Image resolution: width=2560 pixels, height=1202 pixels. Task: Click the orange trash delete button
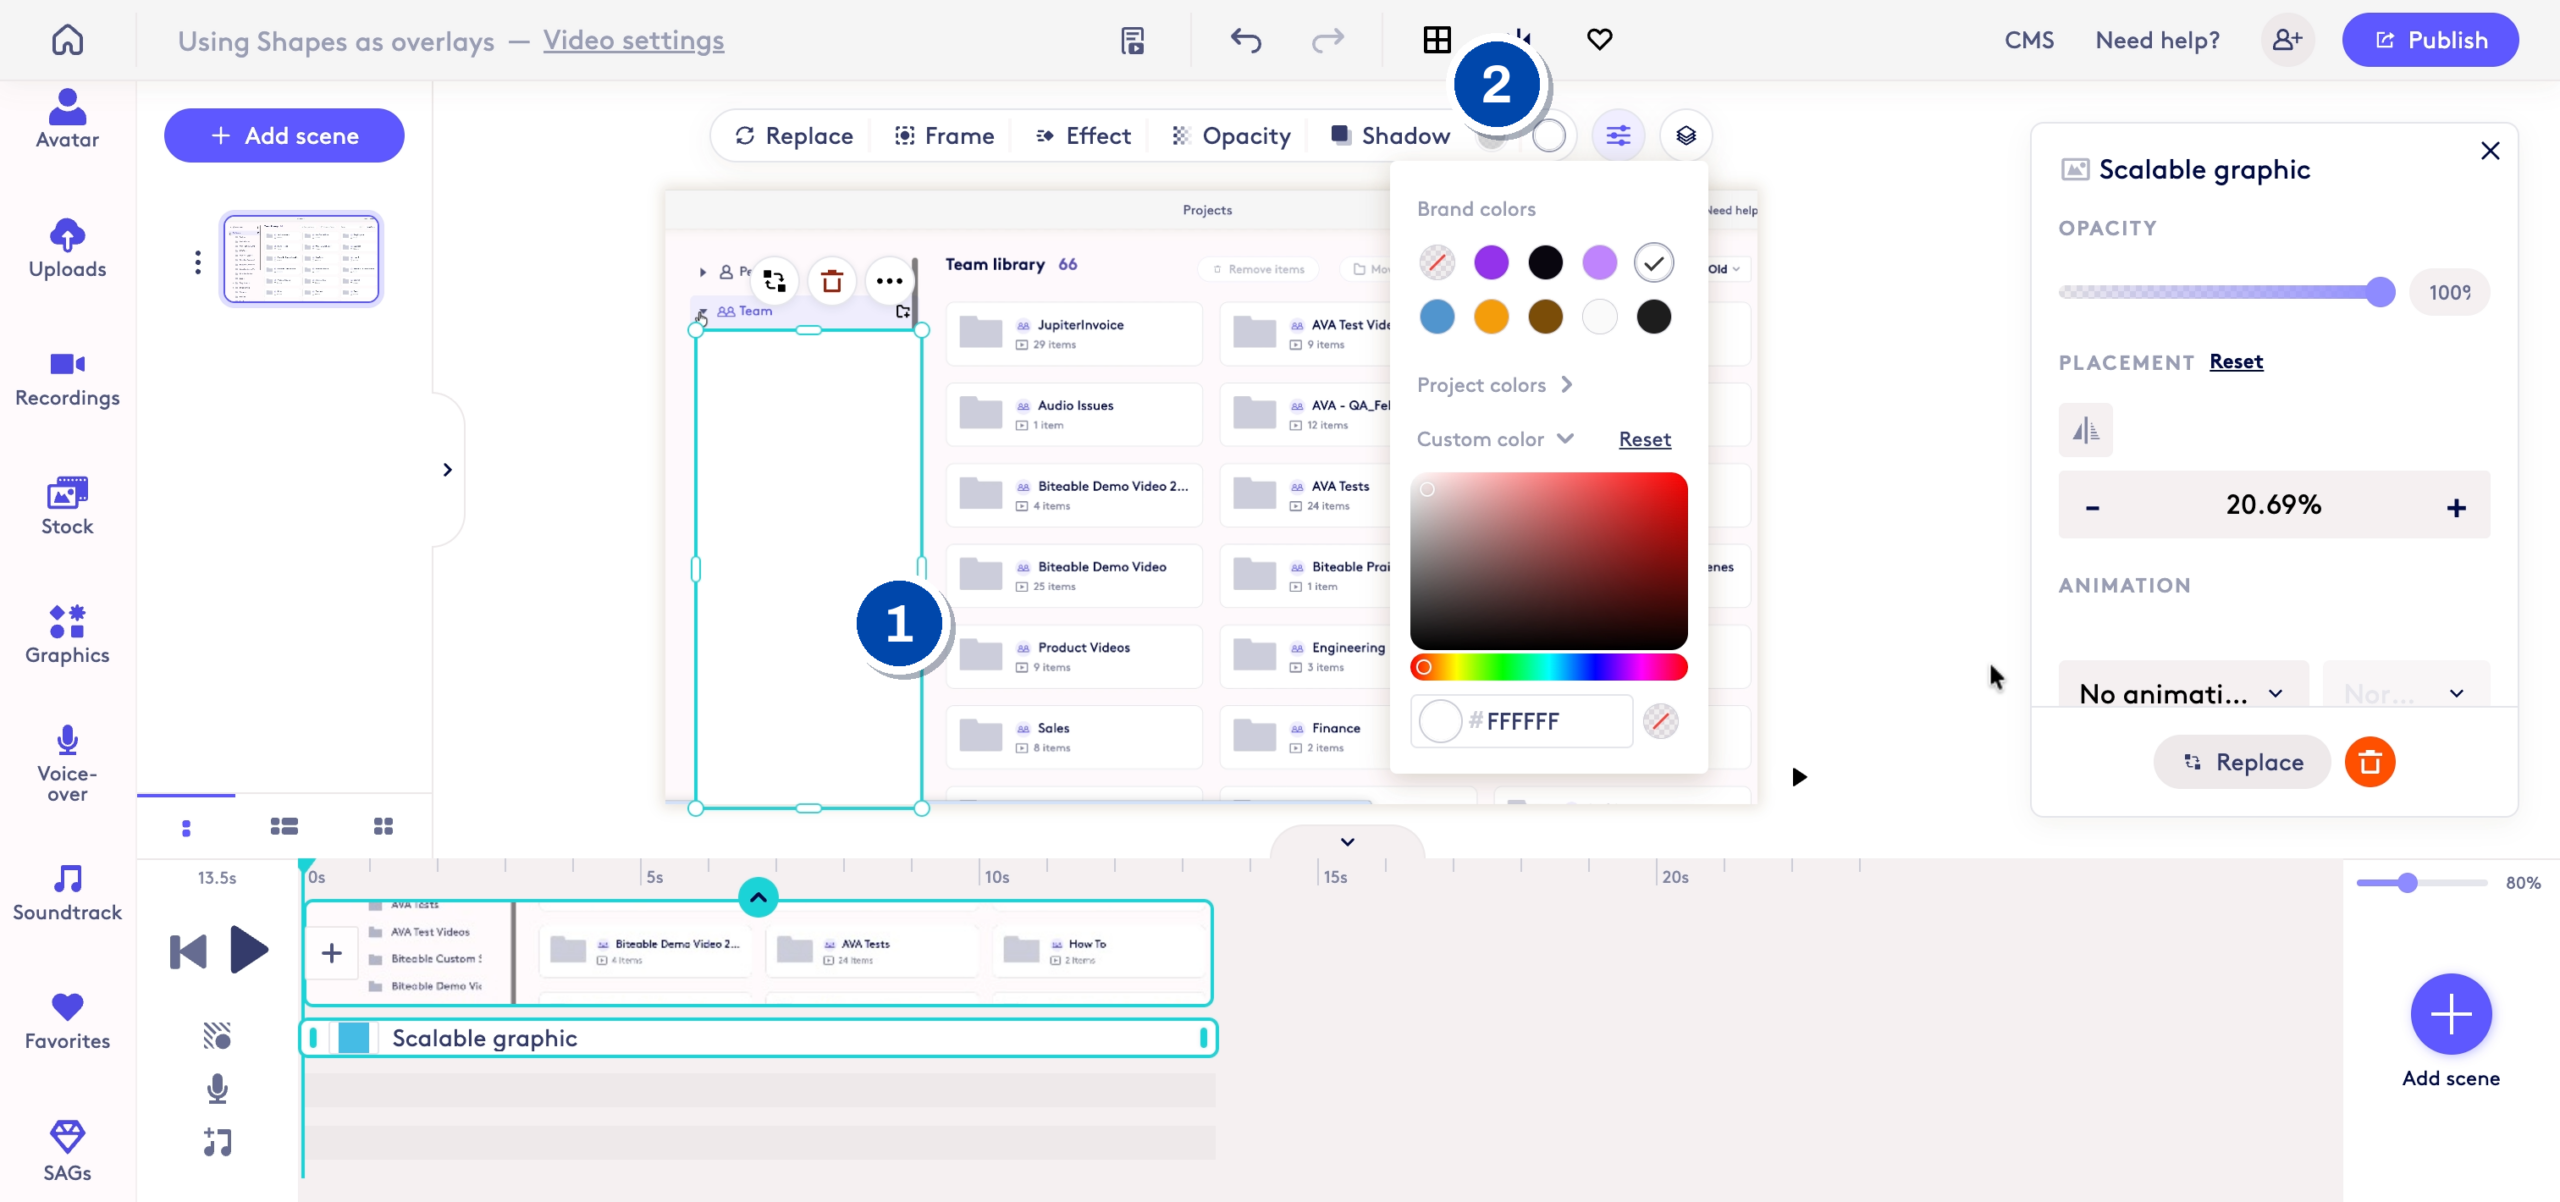click(2370, 762)
